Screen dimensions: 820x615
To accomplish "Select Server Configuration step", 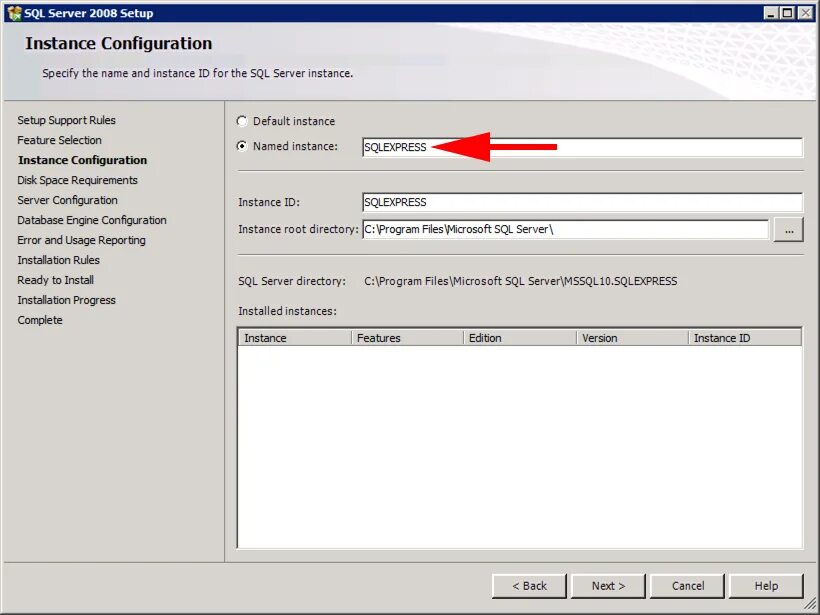I will tap(67, 200).
